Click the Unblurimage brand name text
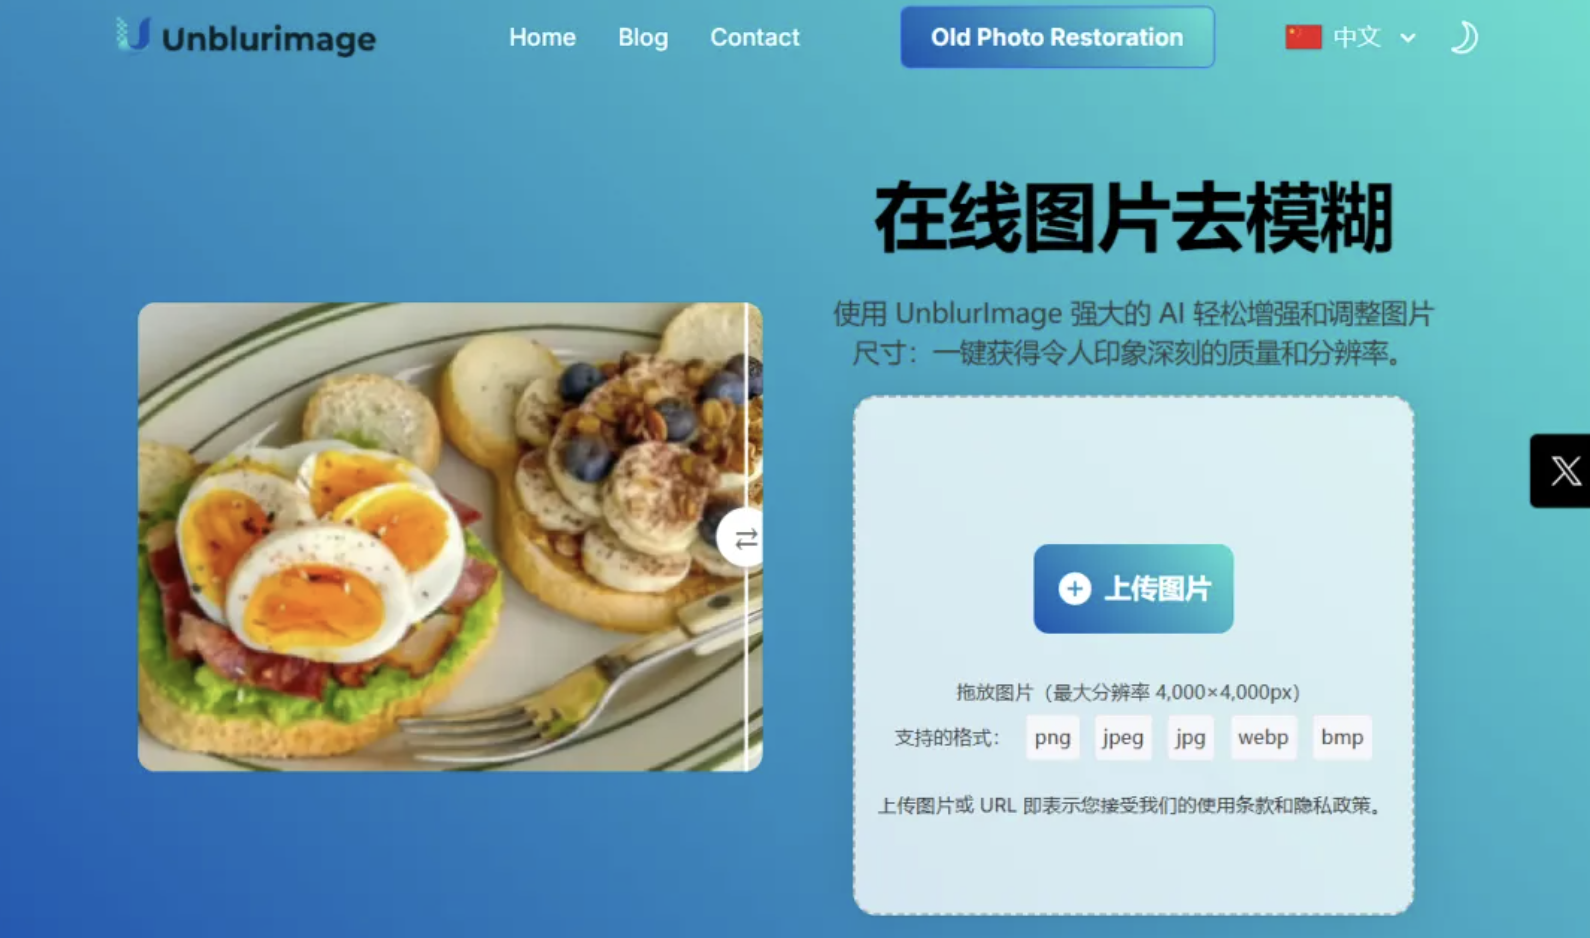Viewport: 1590px width, 938px height. coord(269,39)
